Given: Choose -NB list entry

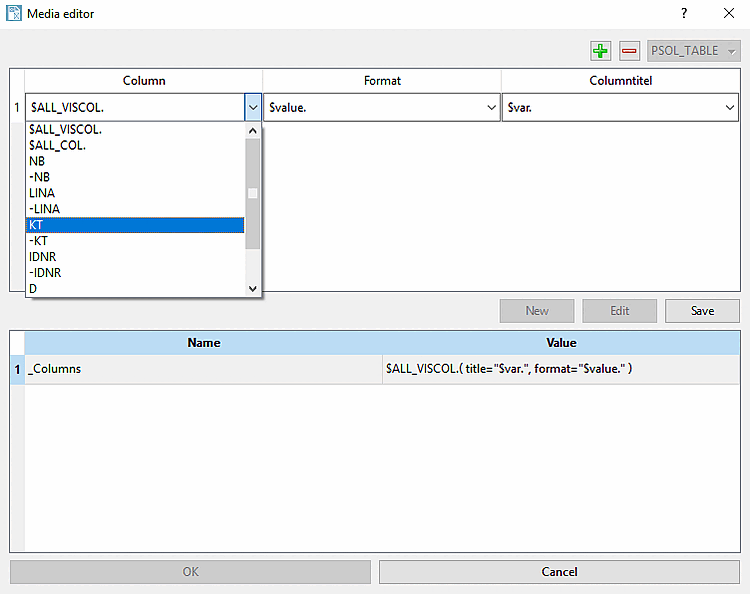Looking at the screenshot, I should click(135, 177).
